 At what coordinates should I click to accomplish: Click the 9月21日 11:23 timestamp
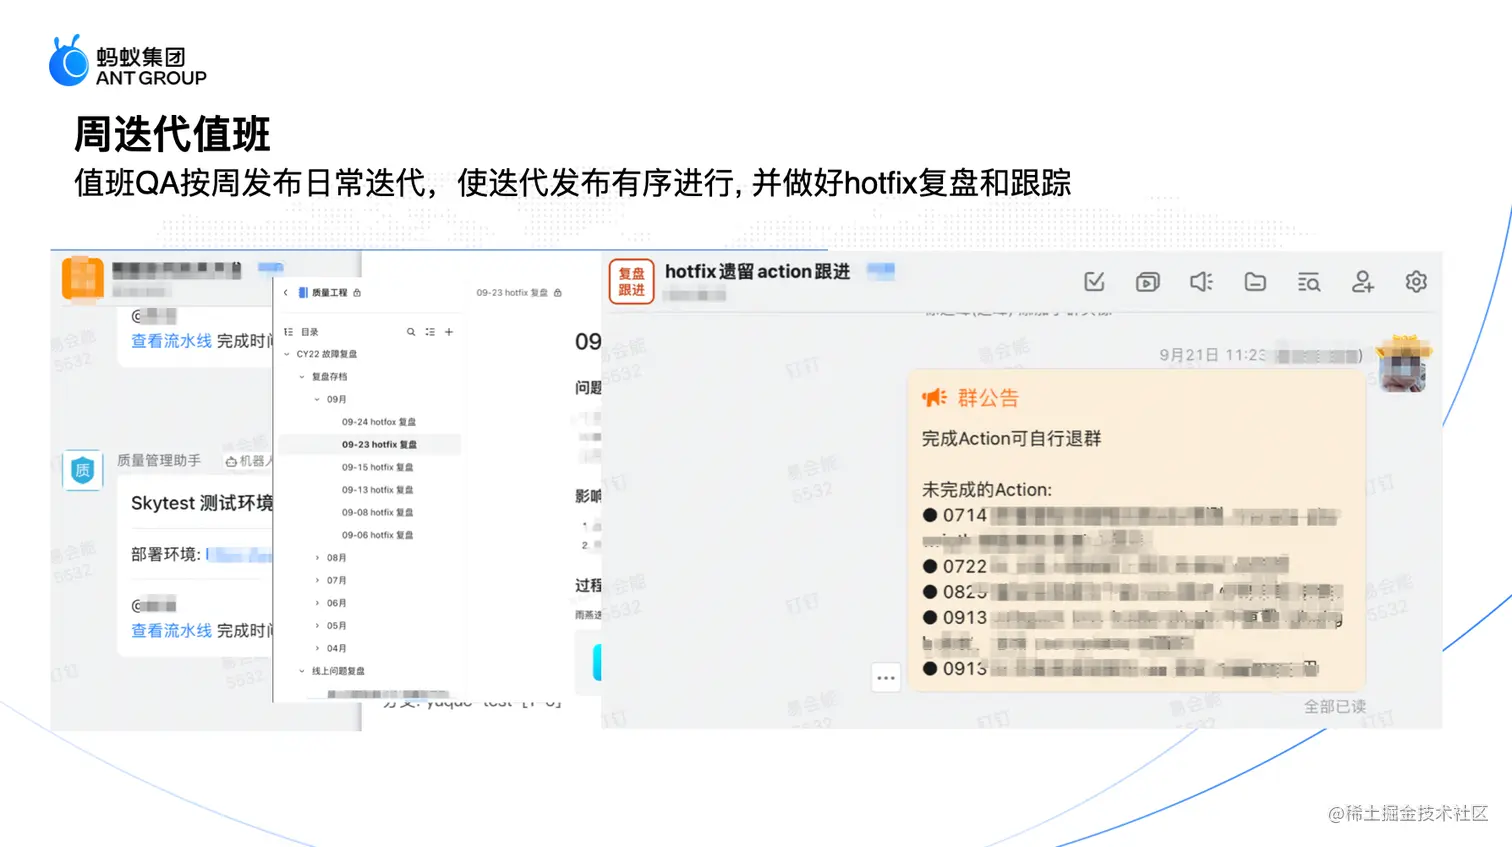[x=1213, y=355]
